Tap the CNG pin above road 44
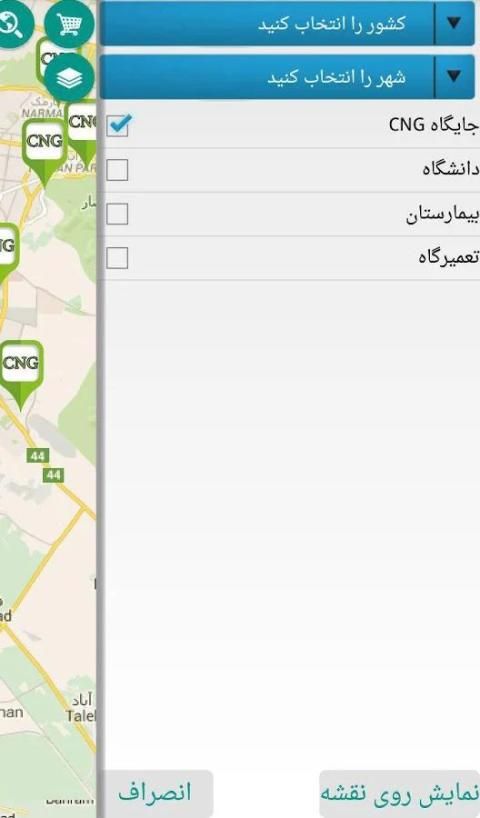The width and height of the screenshot is (480, 818). pos(21,375)
